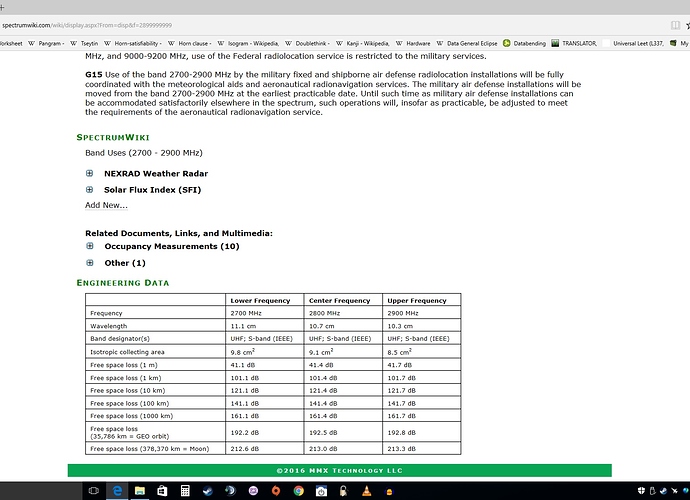Open Microsoft Store from the taskbar
This screenshot has width=690, height=500.
(x=162, y=491)
